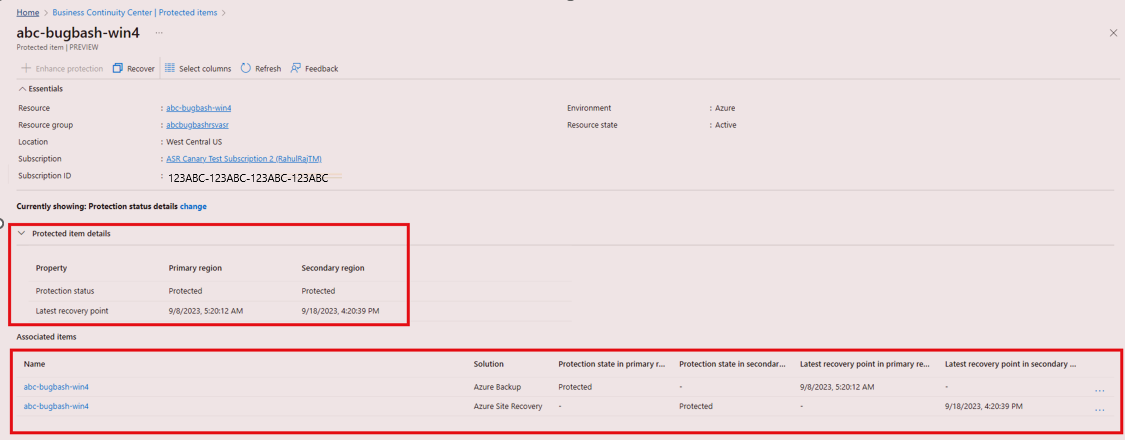Open Select columns from the toolbar
The height and width of the screenshot is (440, 1125).
tap(198, 68)
